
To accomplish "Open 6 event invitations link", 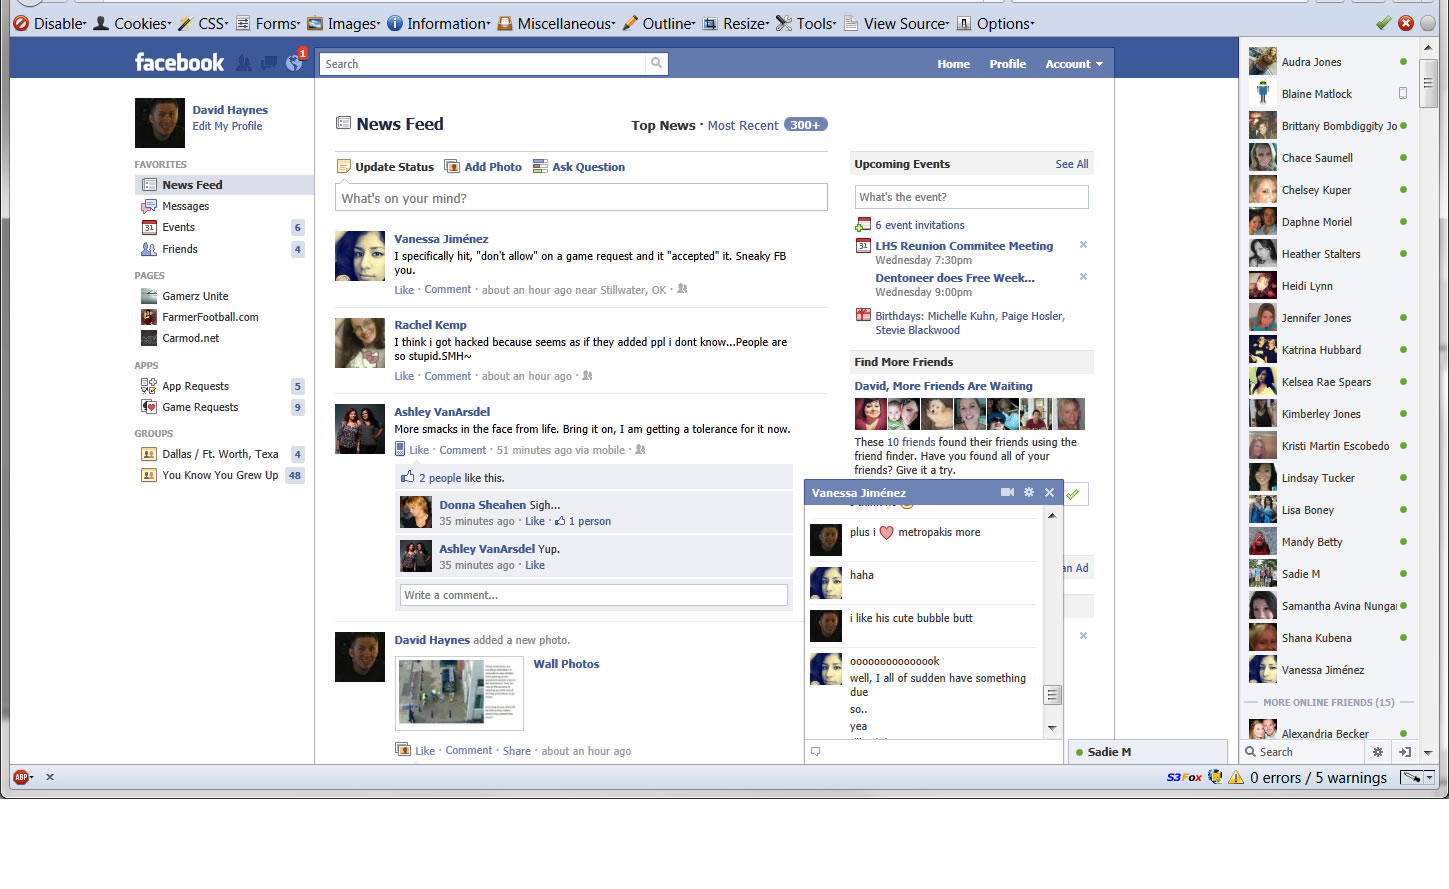I will [x=920, y=225].
